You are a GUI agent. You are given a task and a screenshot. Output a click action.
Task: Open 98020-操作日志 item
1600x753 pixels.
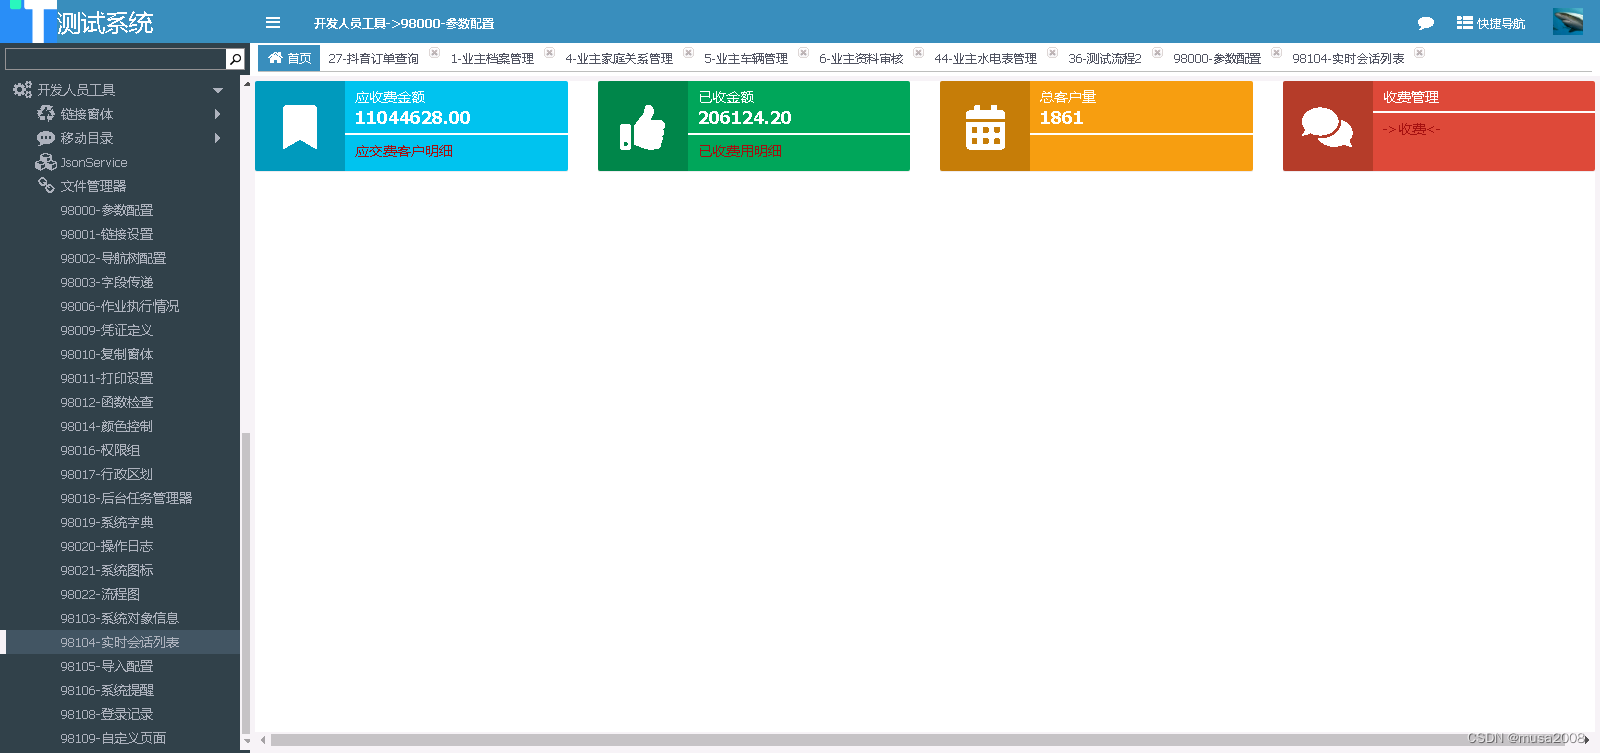click(x=107, y=546)
